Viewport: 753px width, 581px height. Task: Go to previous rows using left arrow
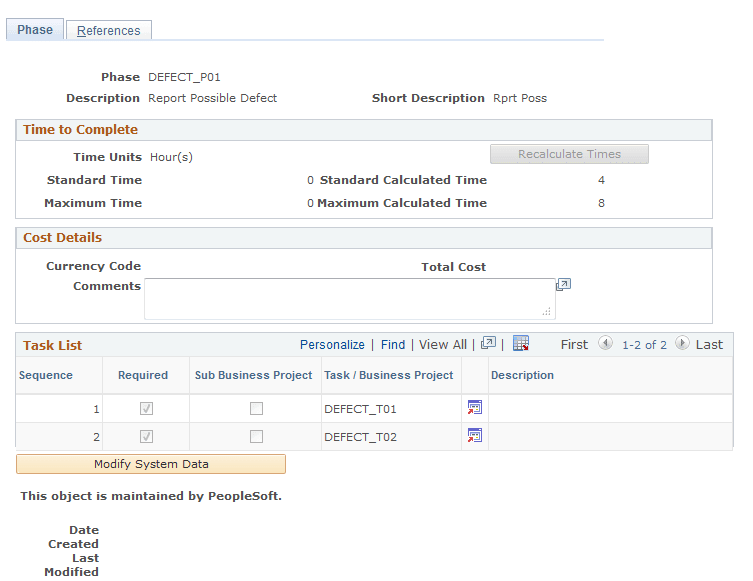point(605,343)
